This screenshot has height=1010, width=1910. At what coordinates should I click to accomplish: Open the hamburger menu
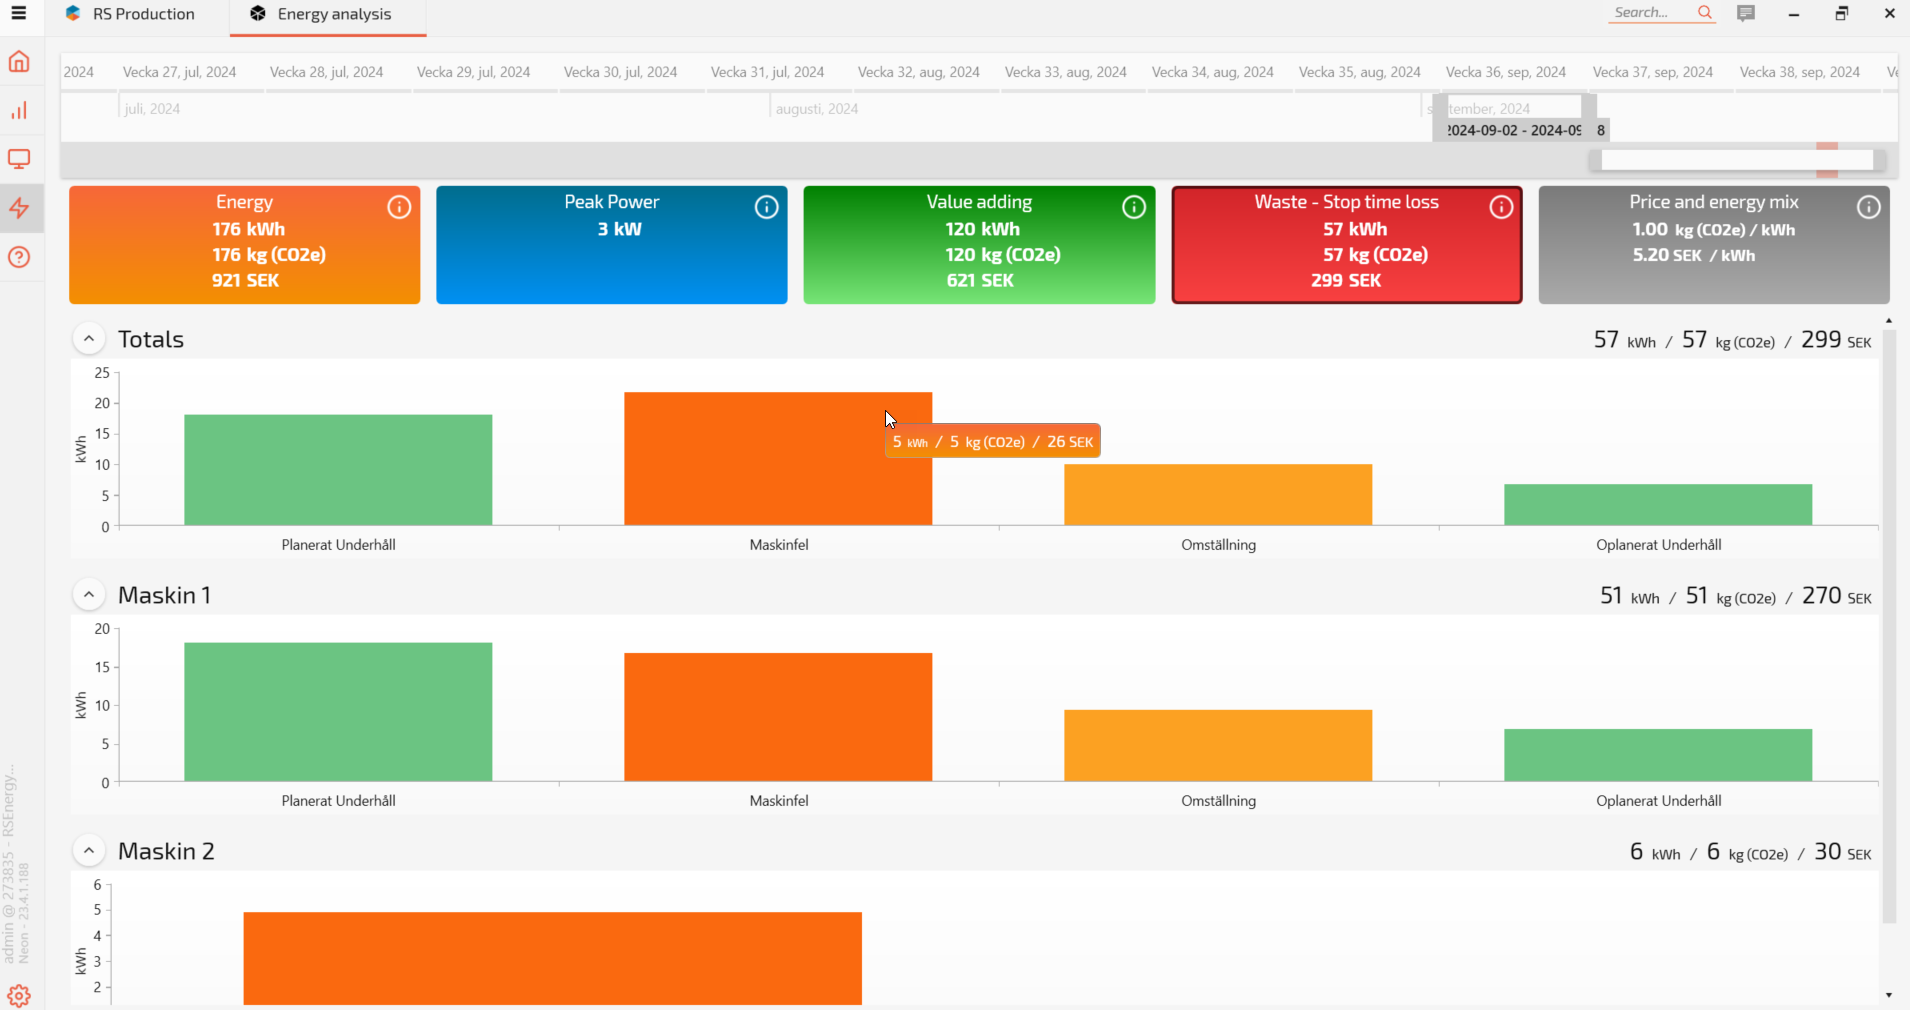click(x=19, y=14)
